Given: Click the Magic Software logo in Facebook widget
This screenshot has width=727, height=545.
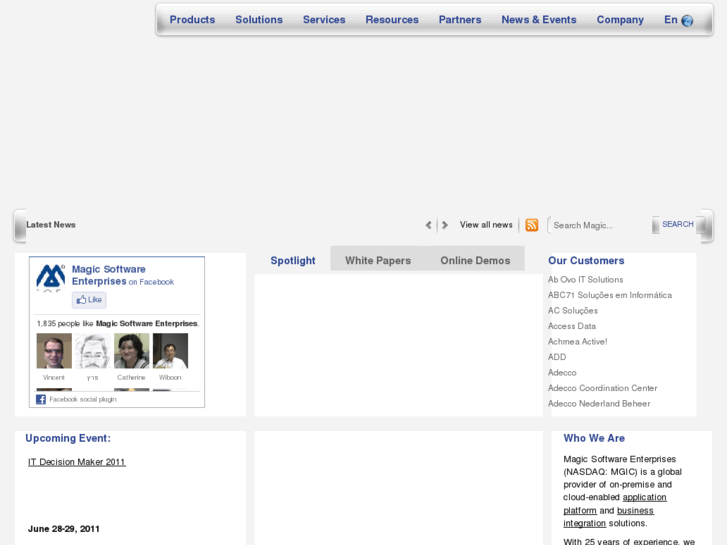Looking at the screenshot, I should coord(51,277).
